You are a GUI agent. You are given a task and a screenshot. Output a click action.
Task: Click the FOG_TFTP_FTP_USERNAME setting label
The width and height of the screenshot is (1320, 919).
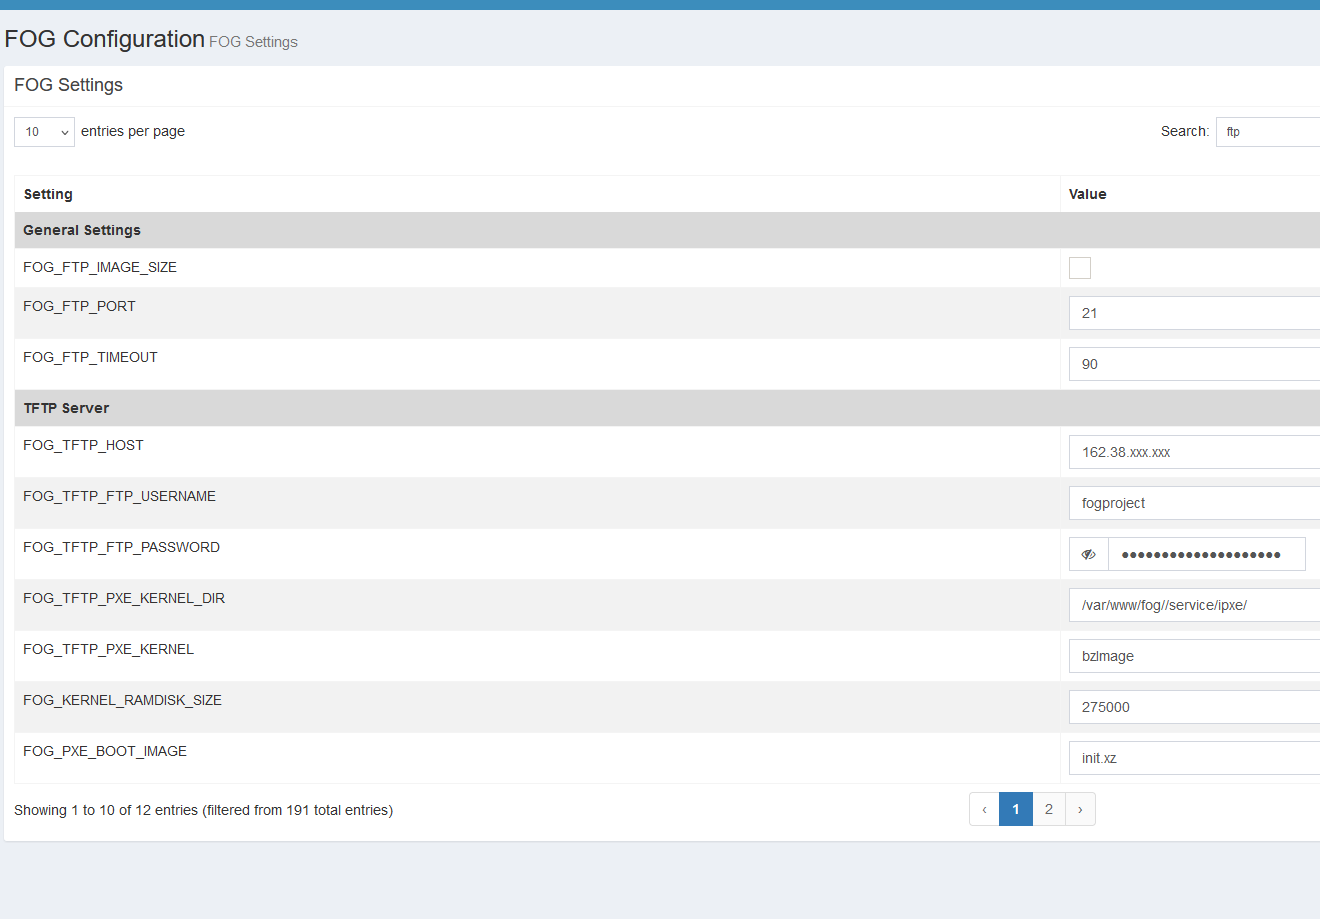pyautogui.click(x=119, y=496)
